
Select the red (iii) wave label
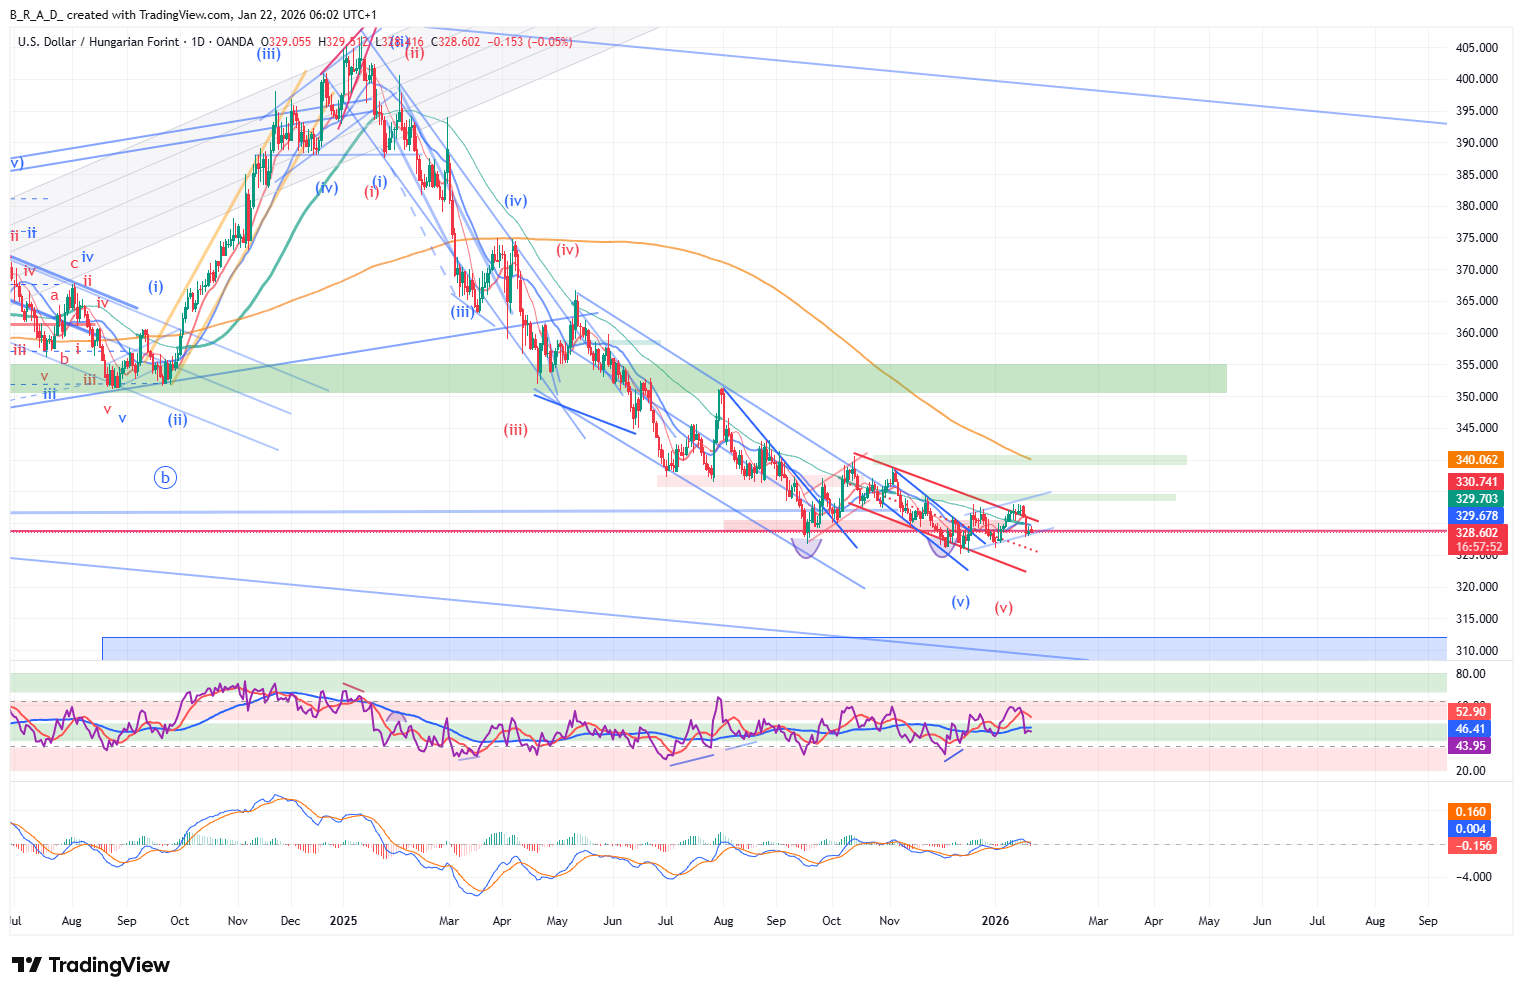(515, 430)
